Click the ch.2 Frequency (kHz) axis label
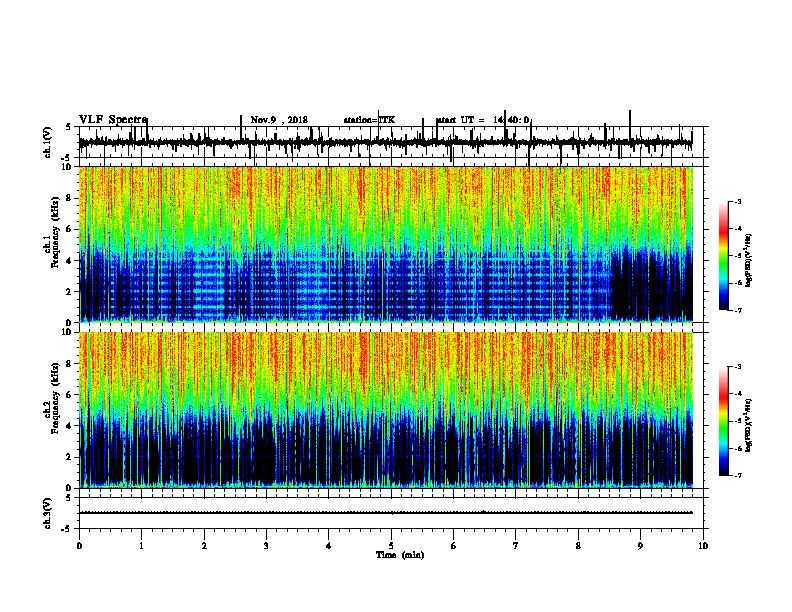 [52, 399]
